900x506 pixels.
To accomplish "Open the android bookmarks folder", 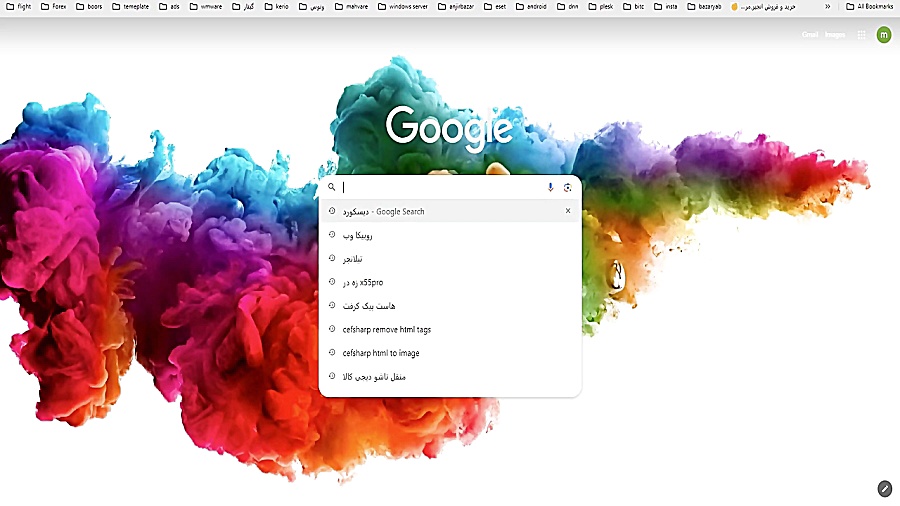I will pyautogui.click(x=531, y=7).
